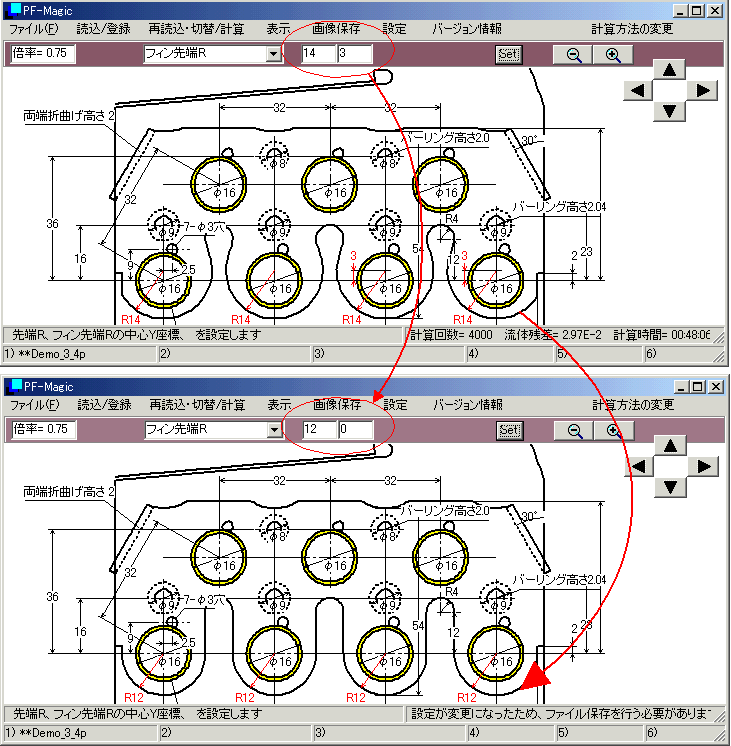Open 再読込・切替/計算 menu in top window
The image size is (731, 746).
point(196,29)
